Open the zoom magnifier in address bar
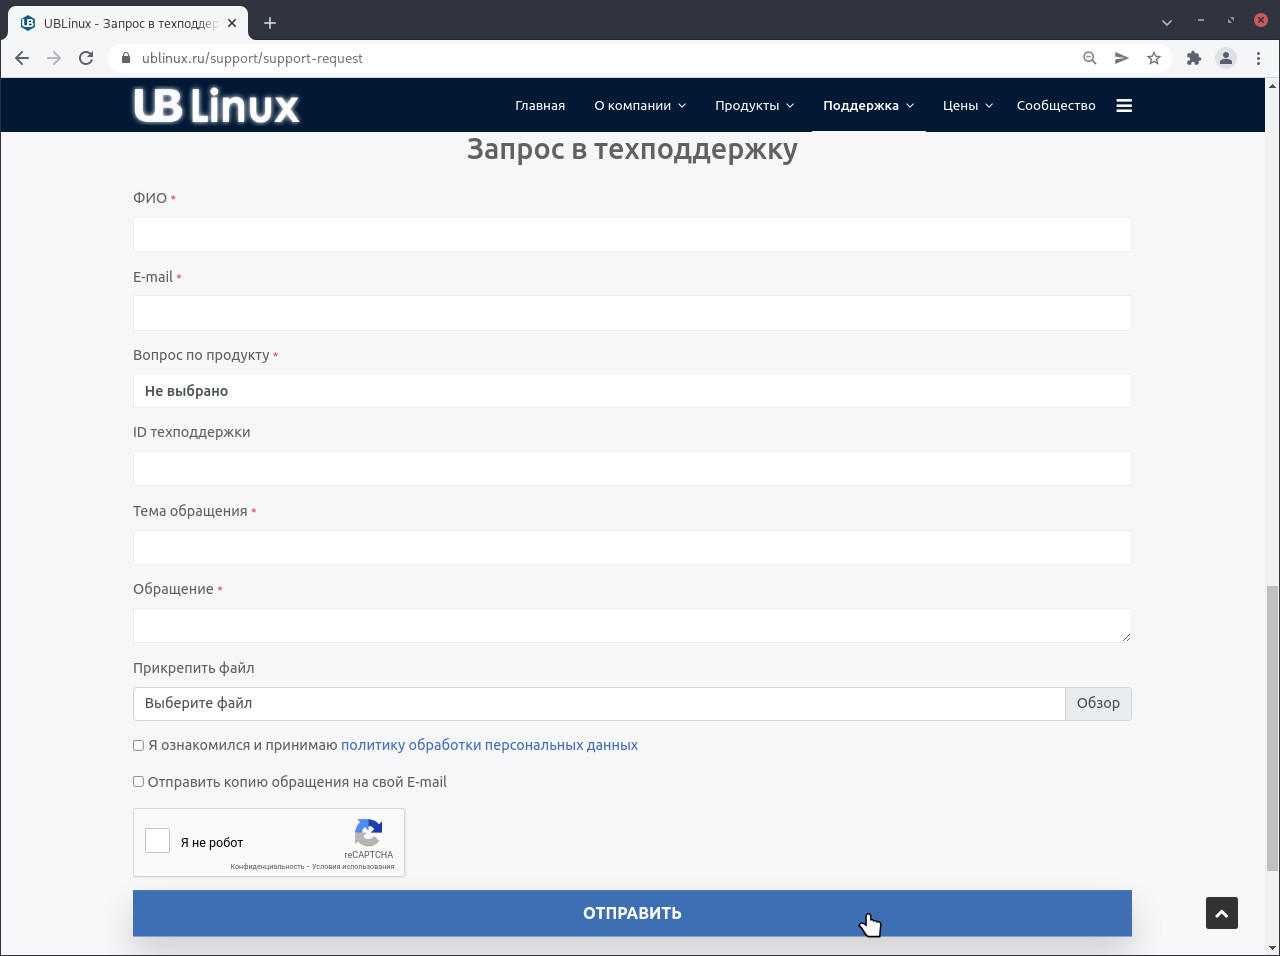This screenshot has width=1280, height=956. 1090,58
